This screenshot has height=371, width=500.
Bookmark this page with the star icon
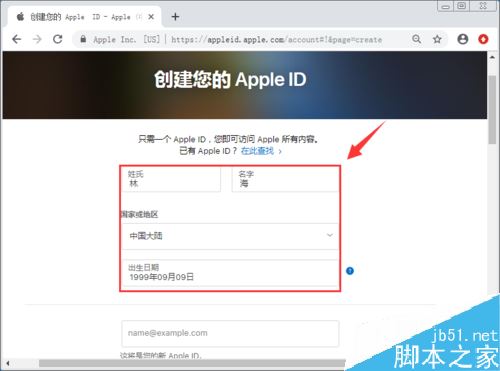tap(437, 39)
